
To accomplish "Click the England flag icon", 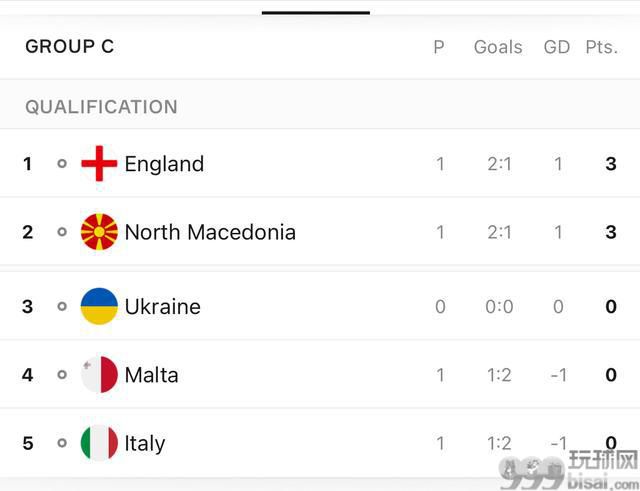I will [99, 163].
